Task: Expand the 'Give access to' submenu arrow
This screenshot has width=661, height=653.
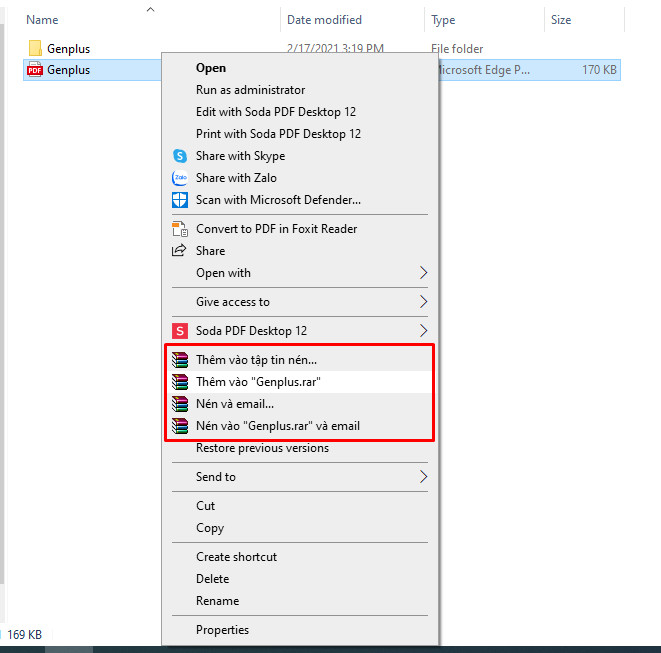Action: click(423, 302)
